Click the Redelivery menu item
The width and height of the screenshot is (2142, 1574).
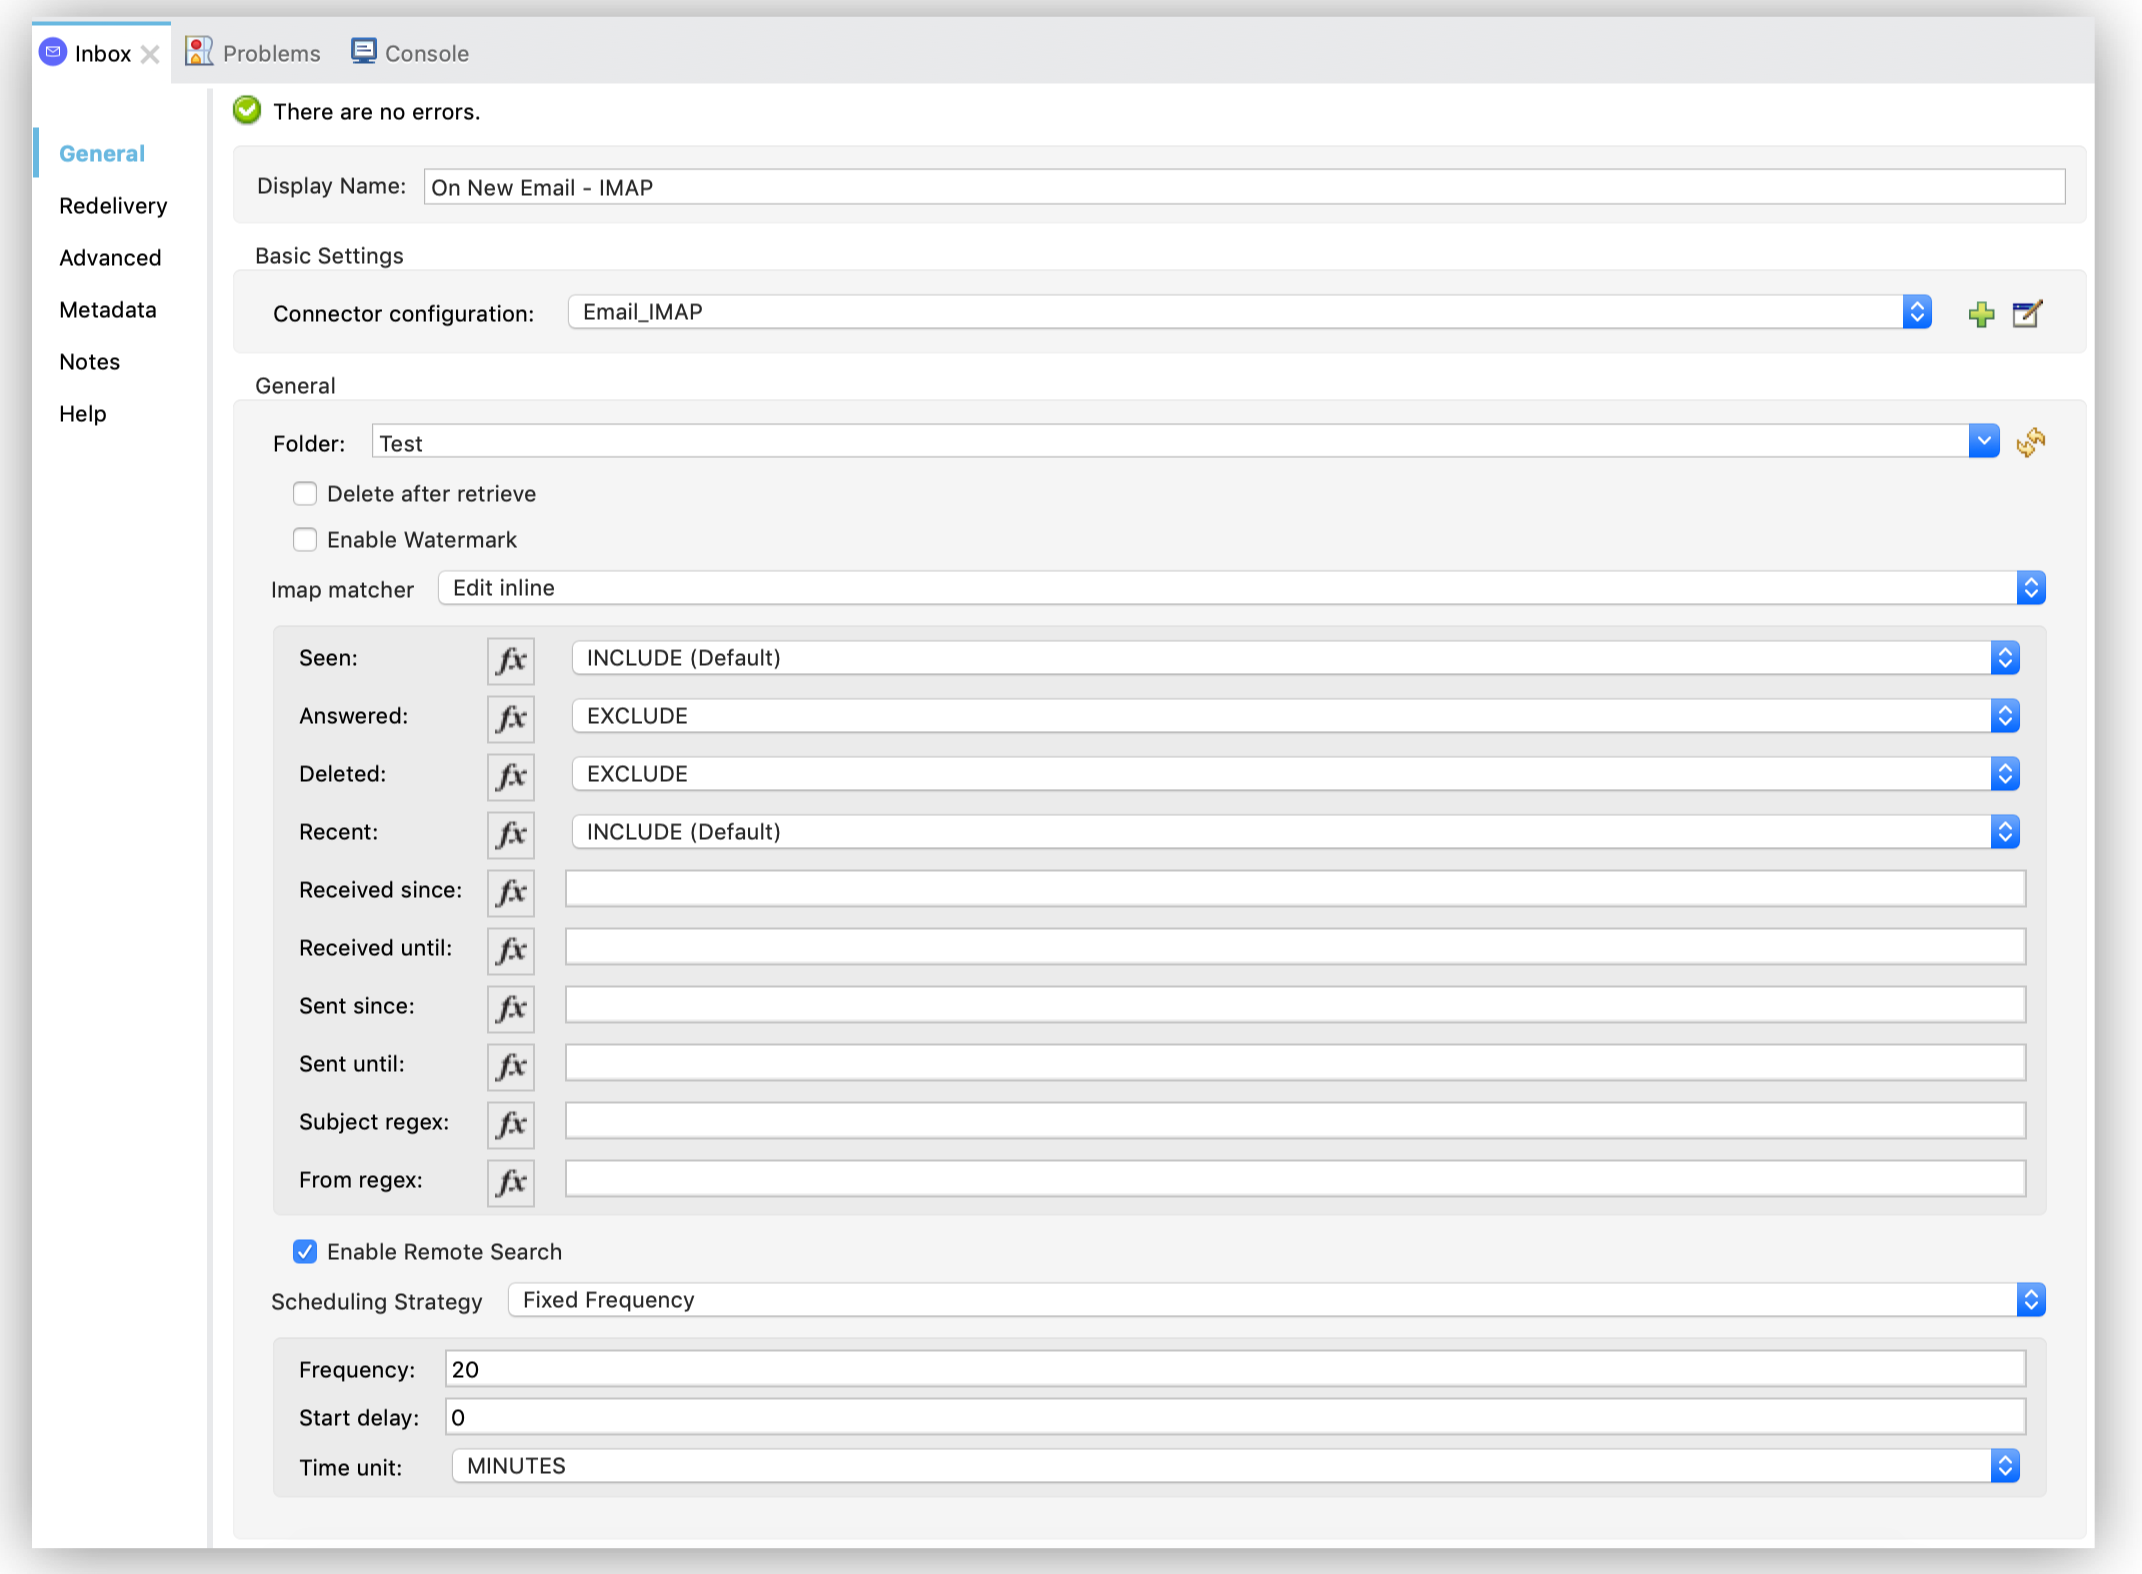[113, 205]
